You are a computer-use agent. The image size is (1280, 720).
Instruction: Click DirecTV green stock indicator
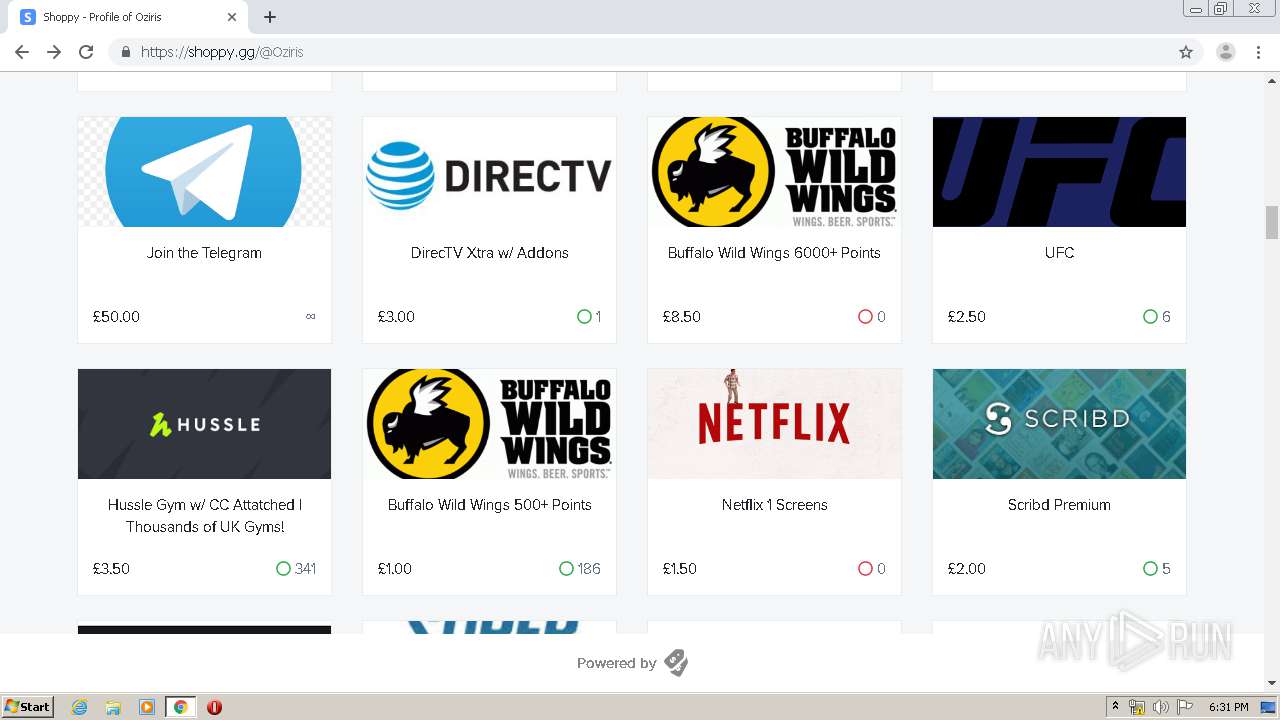point(584,317)
